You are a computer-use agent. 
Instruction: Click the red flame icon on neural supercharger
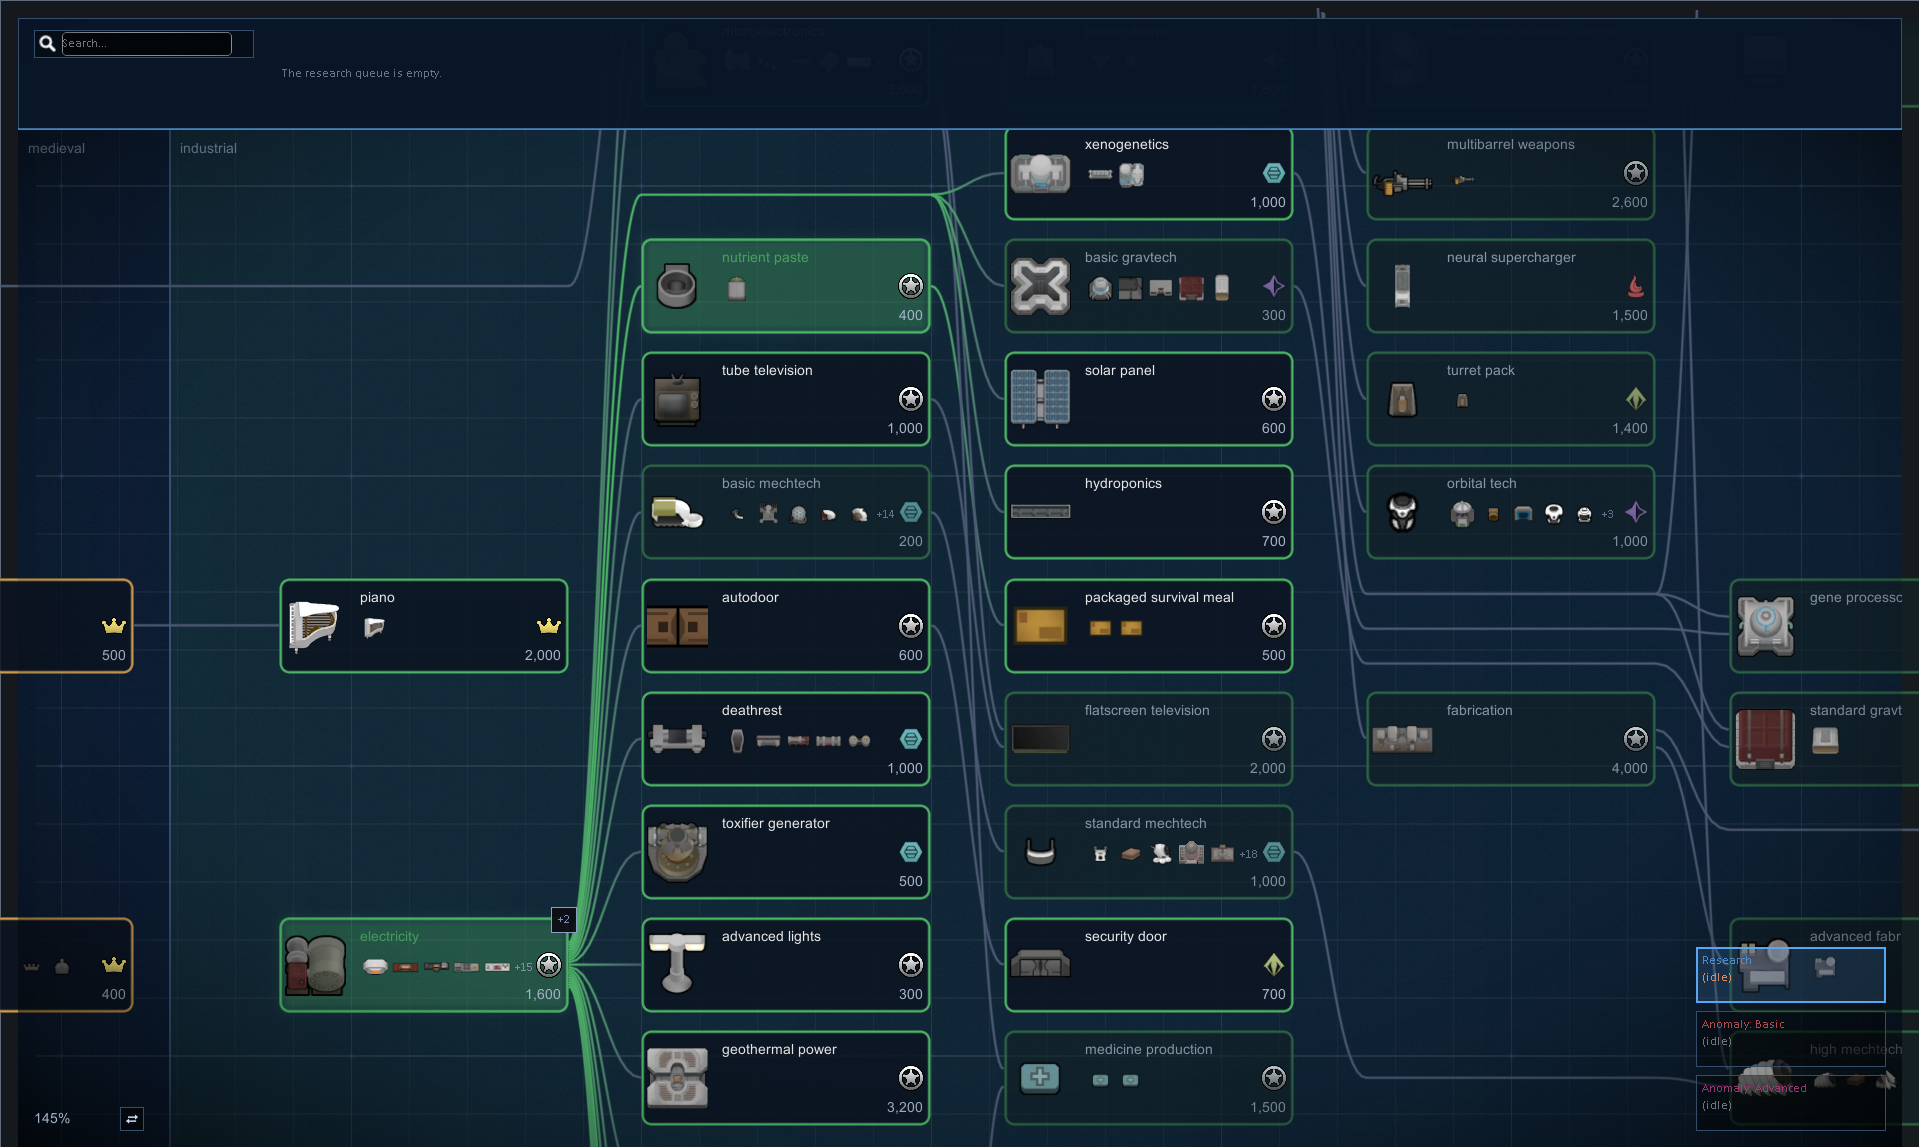coord(1635,286)
